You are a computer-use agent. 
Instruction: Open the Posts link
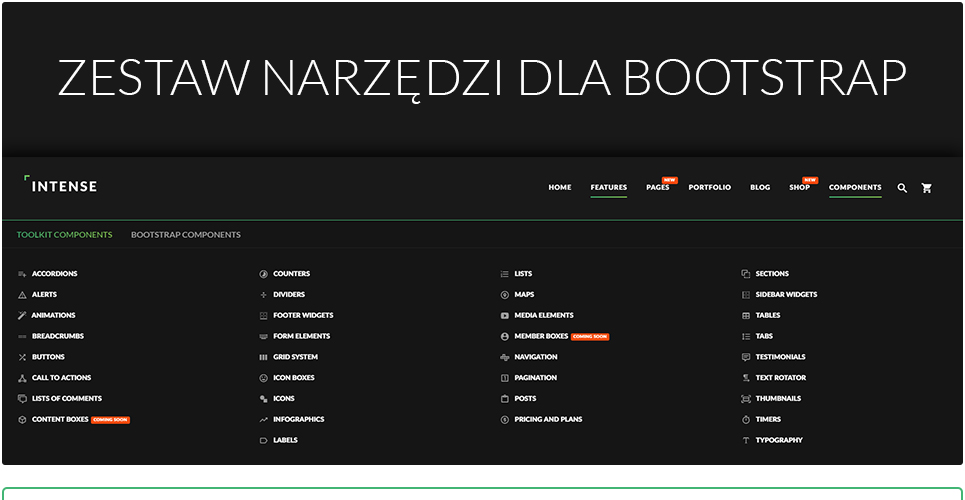525,399
